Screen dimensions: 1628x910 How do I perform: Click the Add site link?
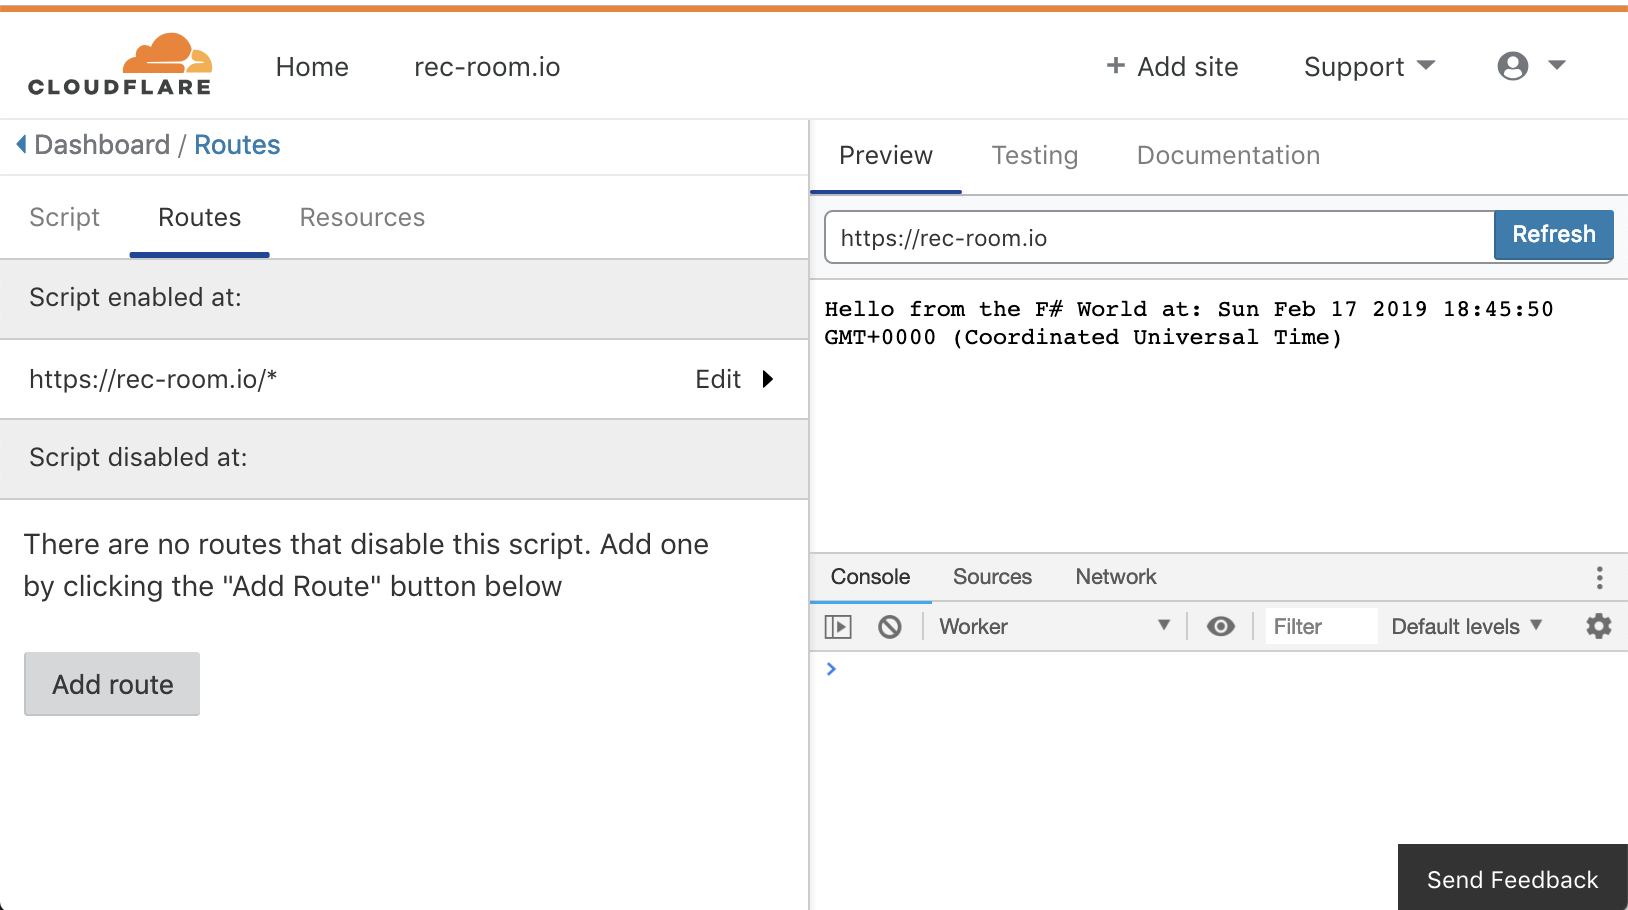click(x=1172, y=67)
